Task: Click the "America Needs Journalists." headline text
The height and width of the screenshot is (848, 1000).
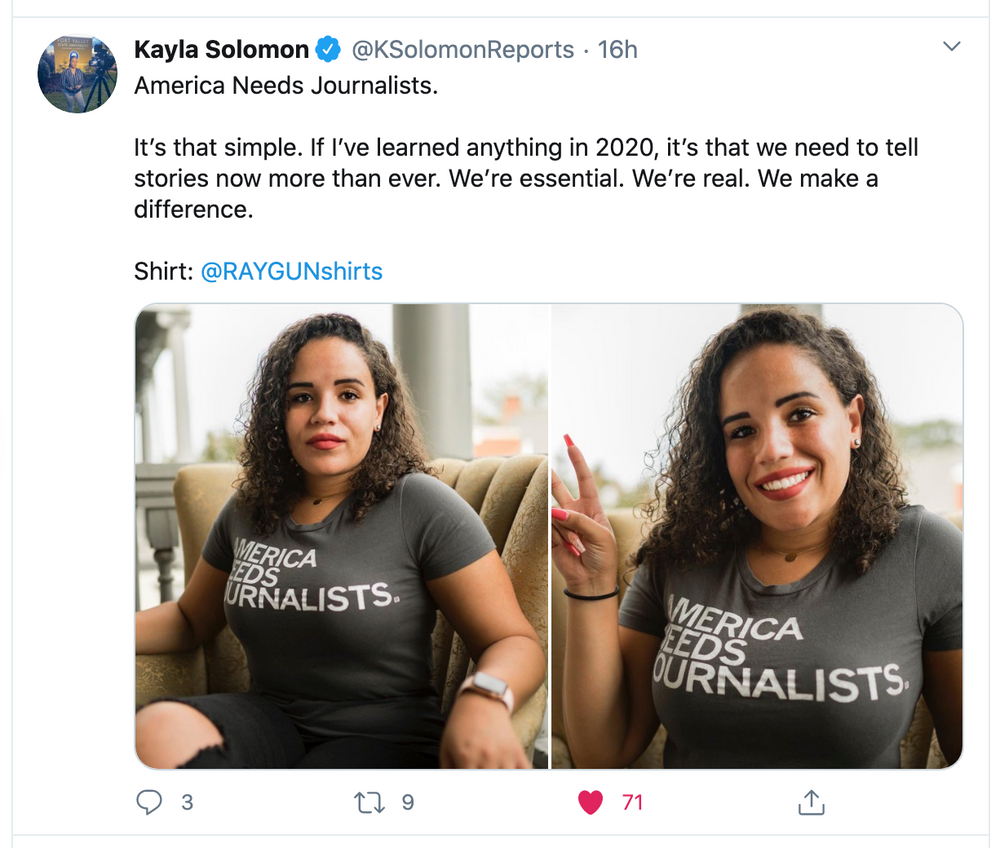Action: tap(286, 86)
